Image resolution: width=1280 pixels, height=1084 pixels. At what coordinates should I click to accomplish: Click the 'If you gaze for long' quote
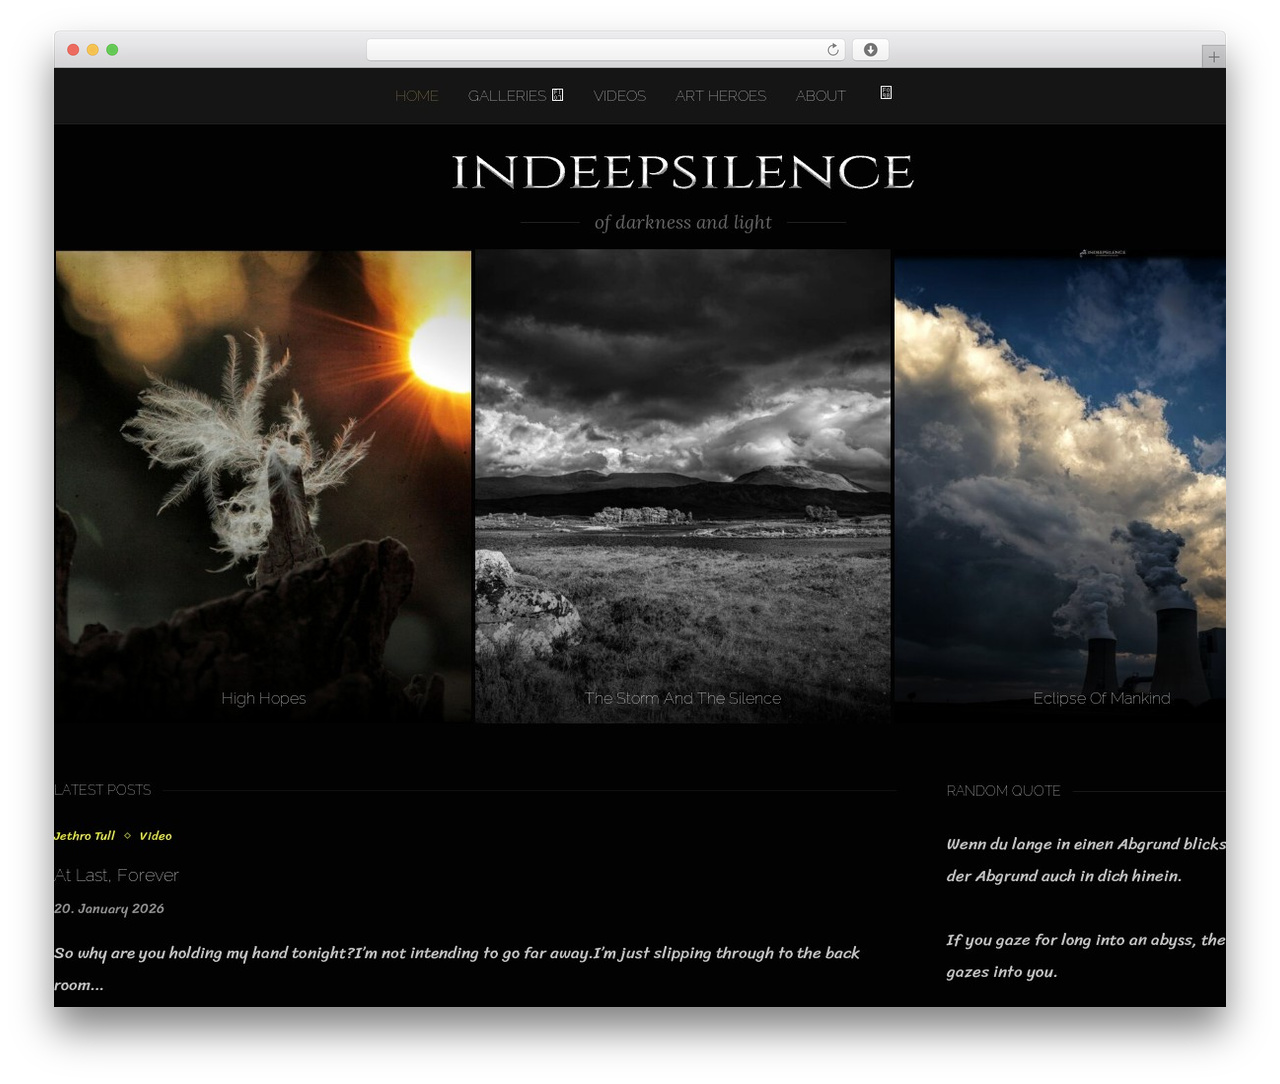coord(1086,956)
